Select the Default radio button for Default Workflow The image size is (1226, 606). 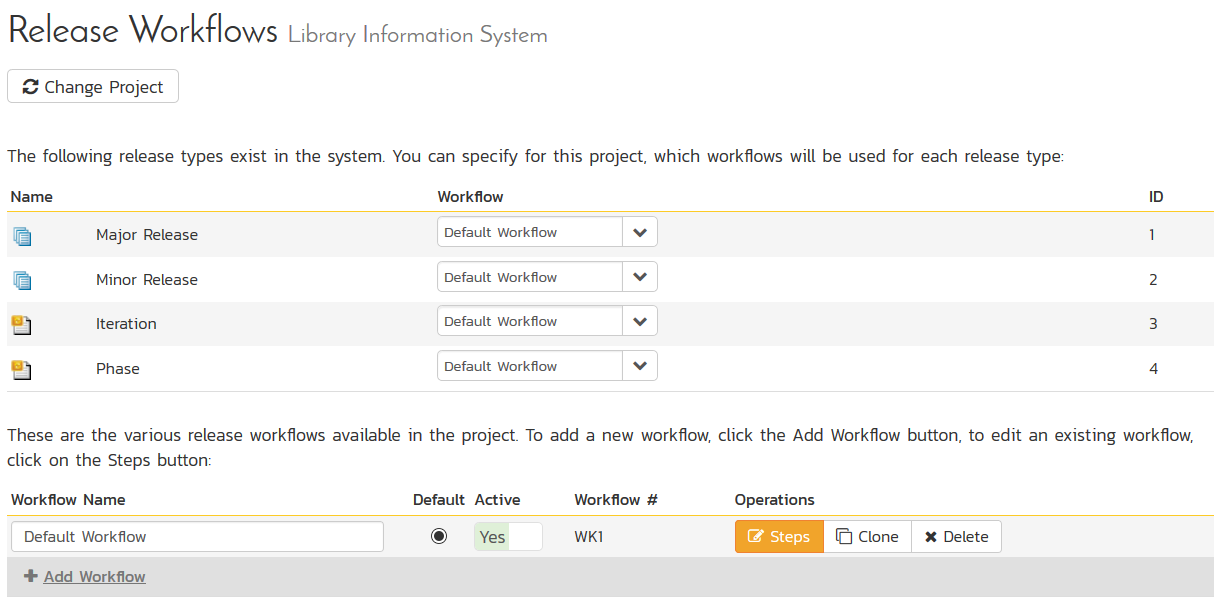tap(438, 536)
